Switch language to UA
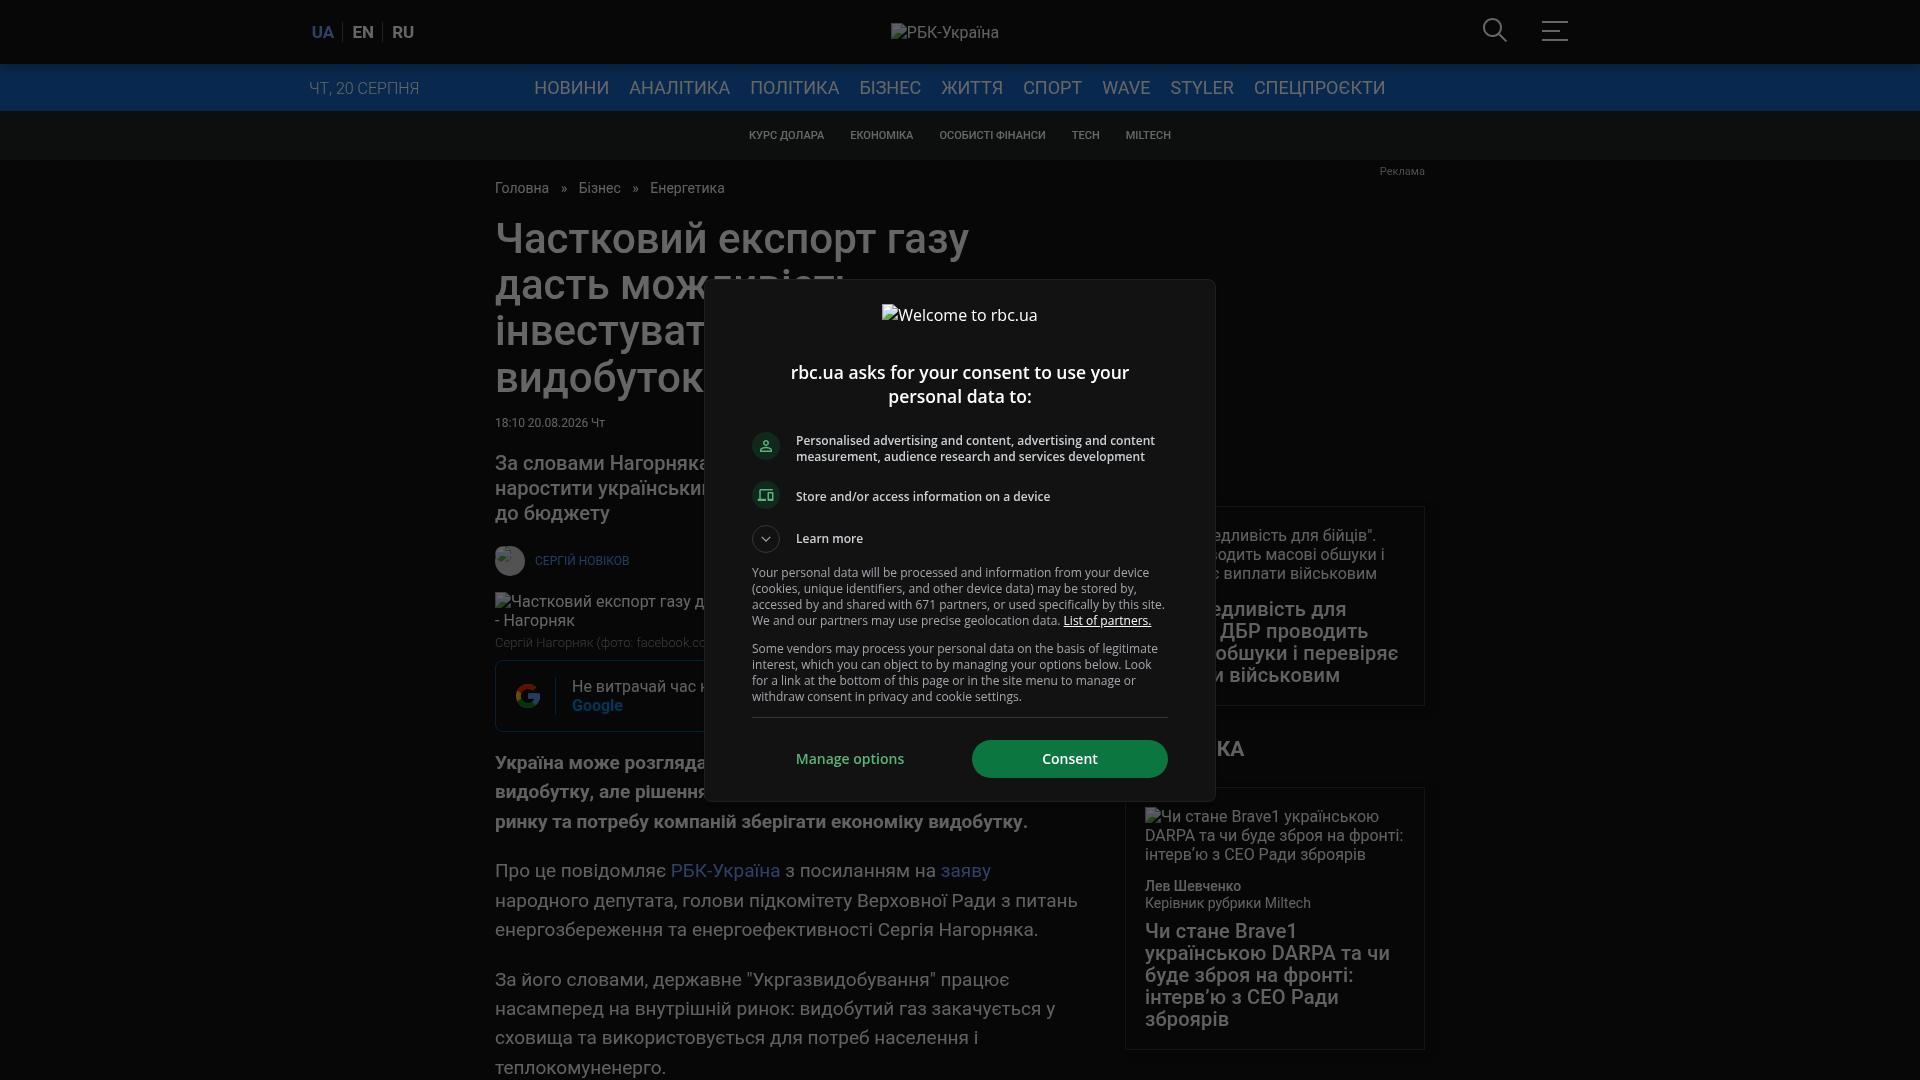 pos(322,32)
